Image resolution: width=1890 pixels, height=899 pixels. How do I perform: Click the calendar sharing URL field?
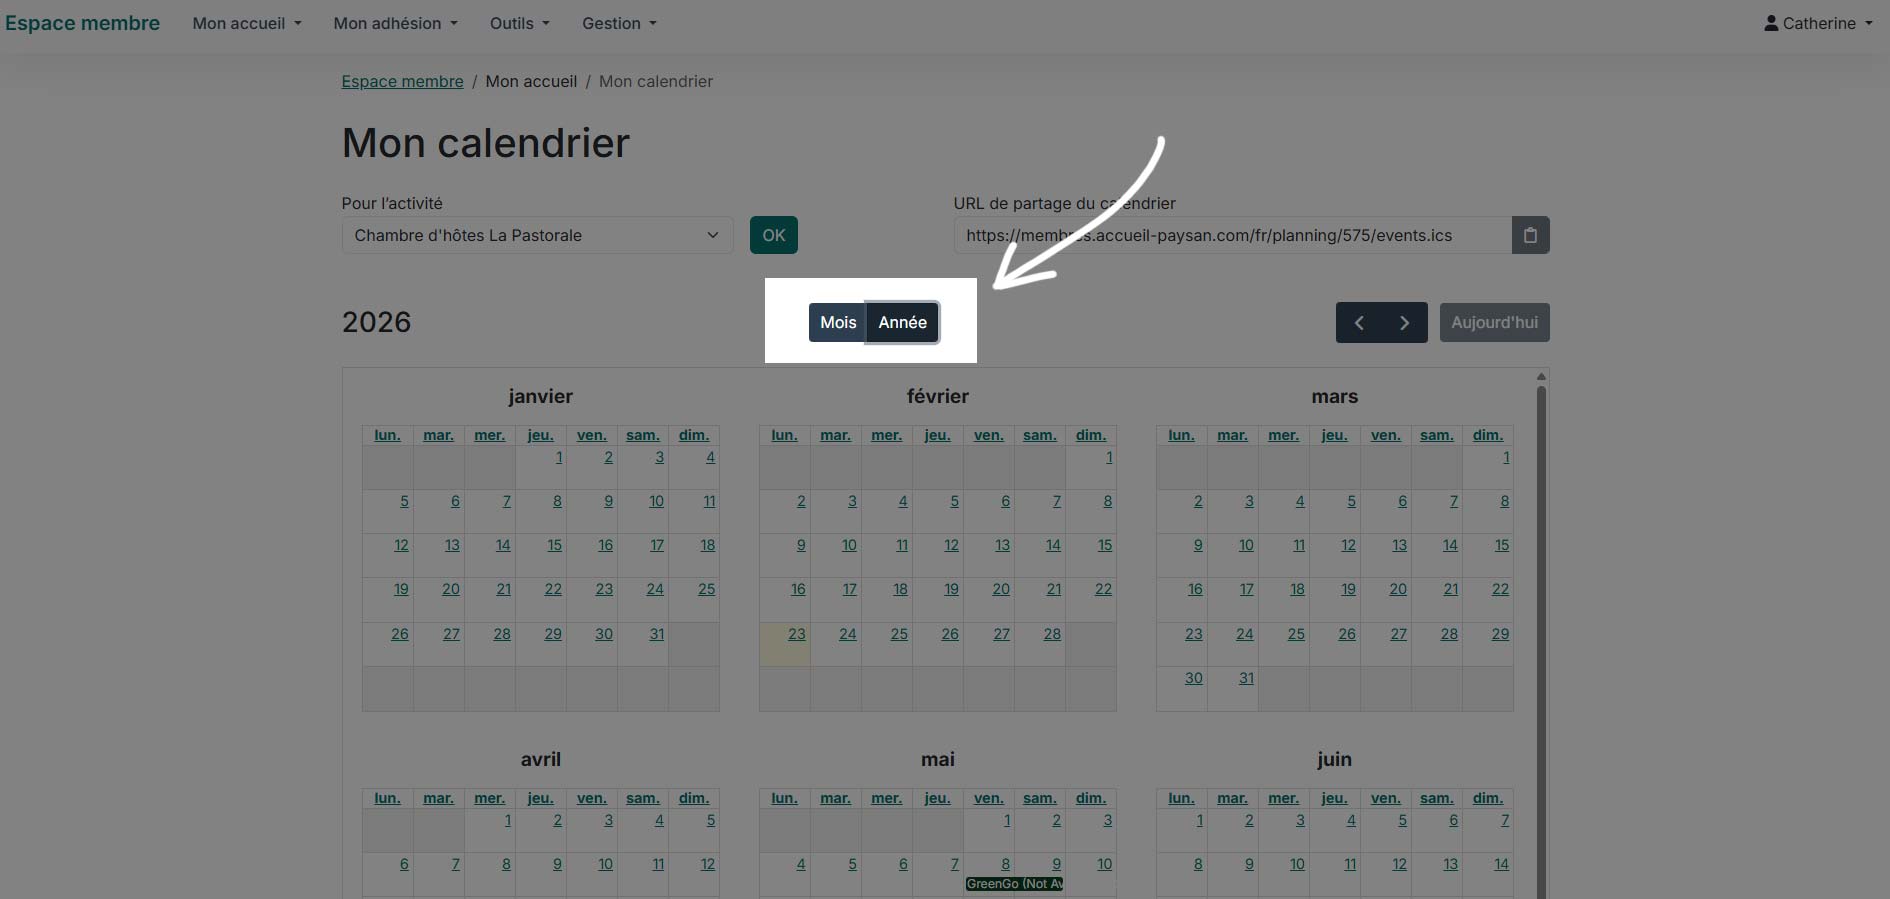[x=1231, y=235]
